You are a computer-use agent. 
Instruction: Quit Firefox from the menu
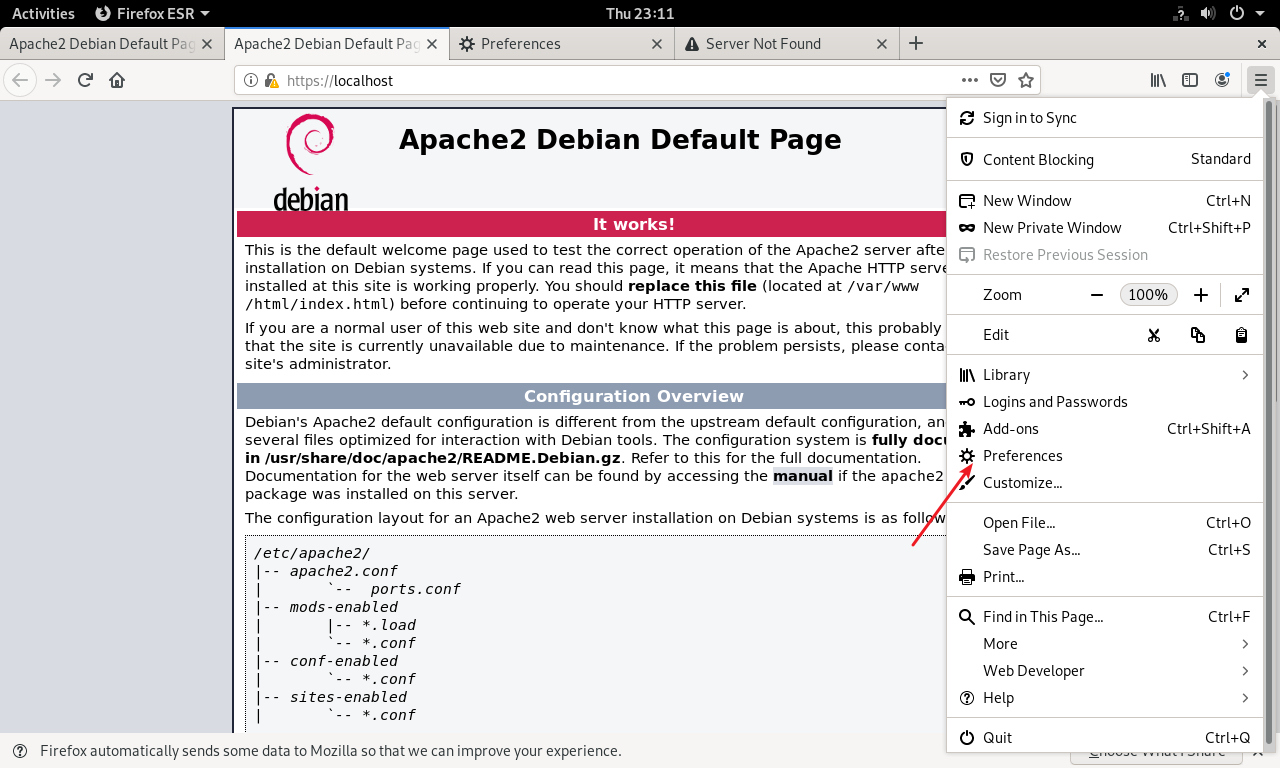pyautogui.click(x=1105, y=738)
